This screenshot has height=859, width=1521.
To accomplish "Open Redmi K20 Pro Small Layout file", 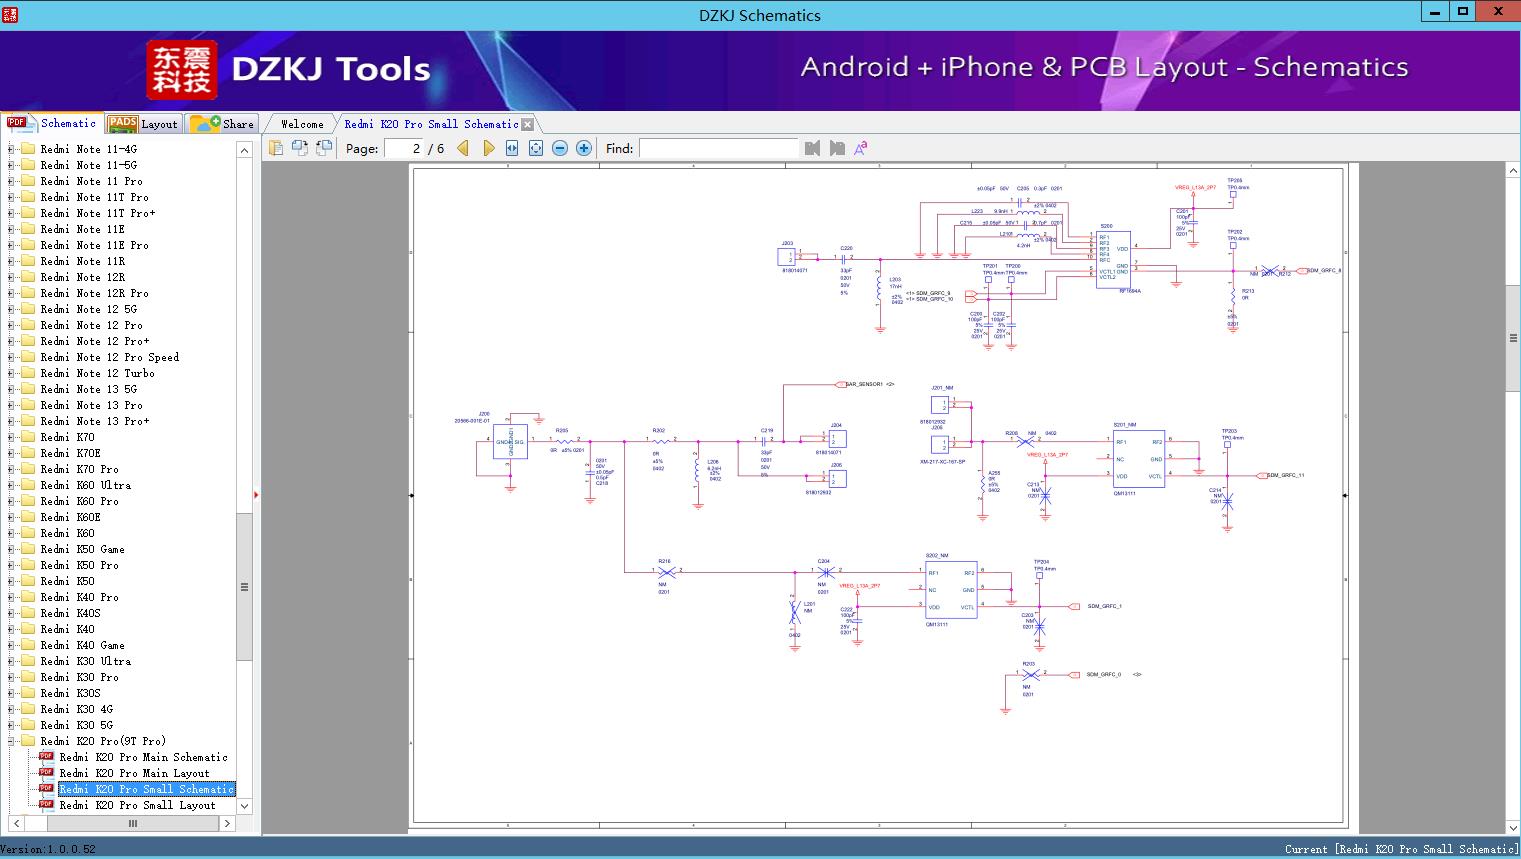I will pos(137,805).
